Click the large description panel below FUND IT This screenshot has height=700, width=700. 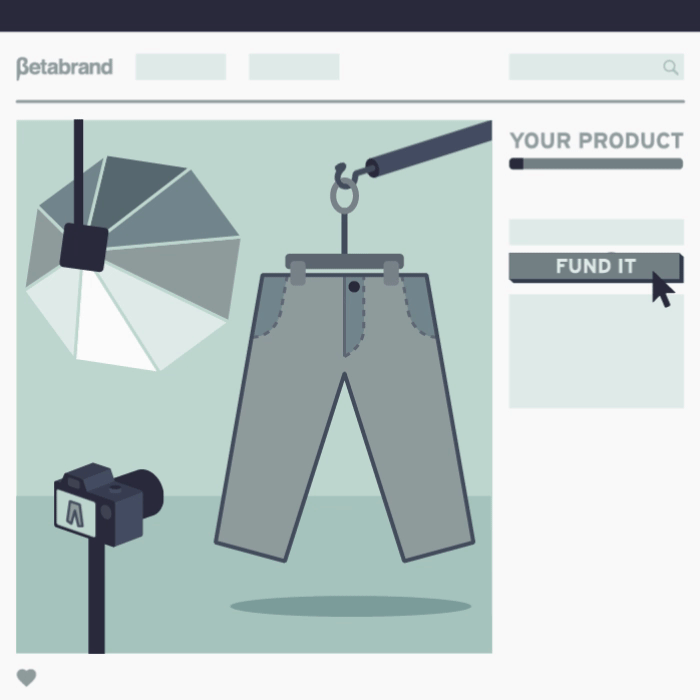click(596, 351)
